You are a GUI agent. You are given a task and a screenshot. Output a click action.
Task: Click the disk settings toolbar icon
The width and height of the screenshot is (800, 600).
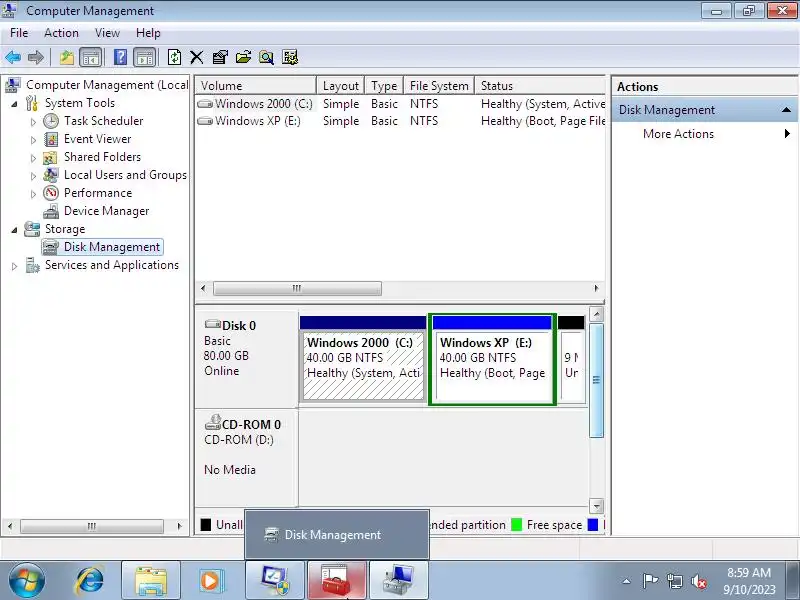click(290, 57)
